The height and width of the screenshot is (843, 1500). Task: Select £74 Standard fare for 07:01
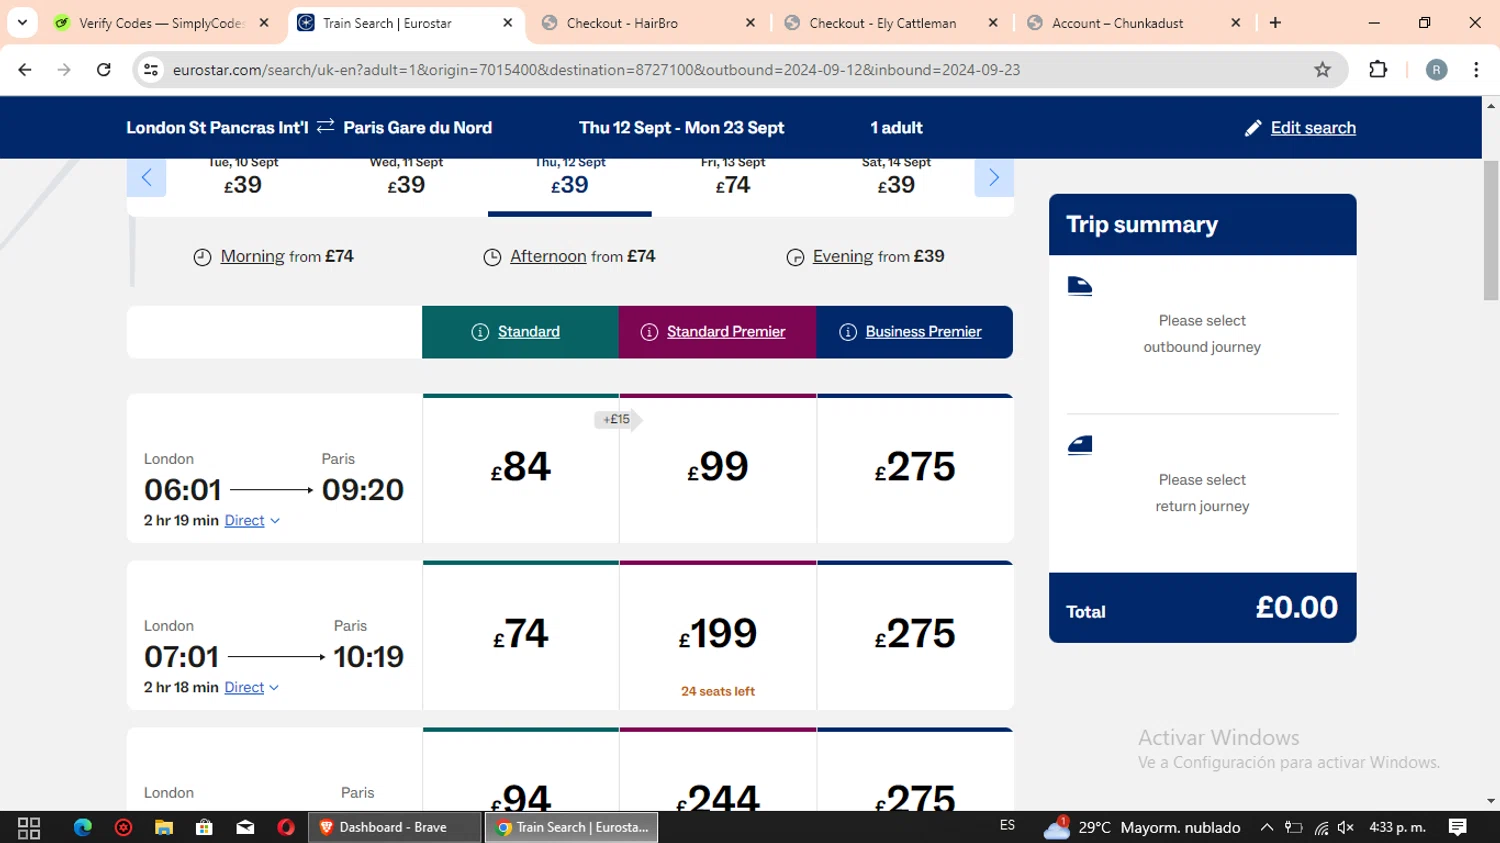click(520, 635)
